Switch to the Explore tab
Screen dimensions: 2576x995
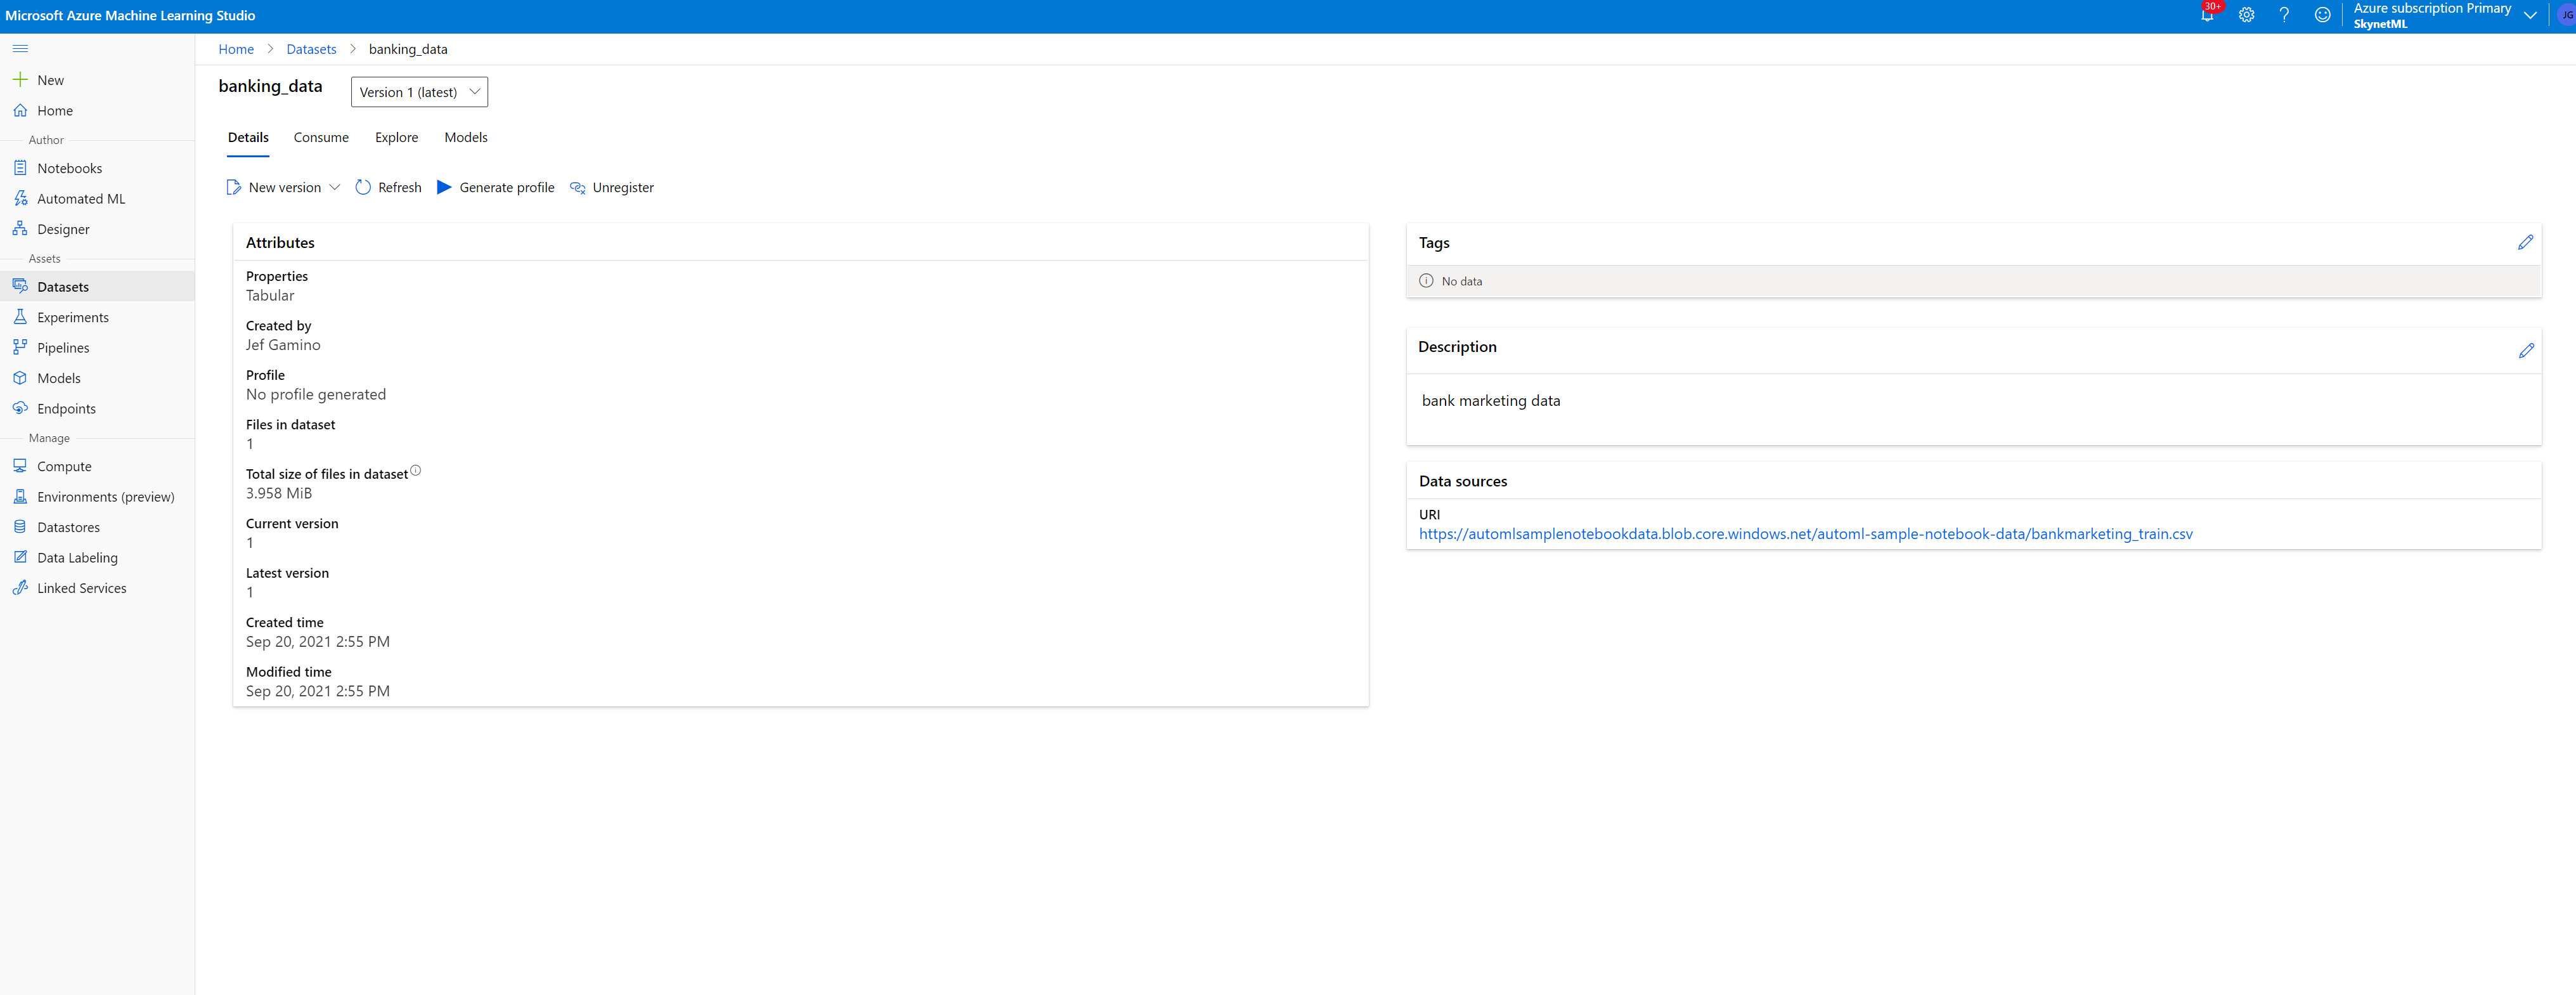click(396, 137)
